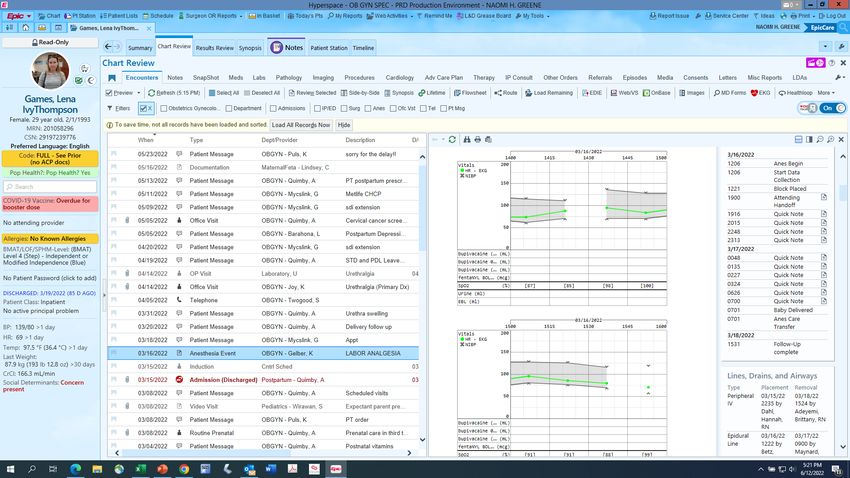Screen dimensions: 850x478
Task: Click Load All Records Now
Action: (300, 125)
